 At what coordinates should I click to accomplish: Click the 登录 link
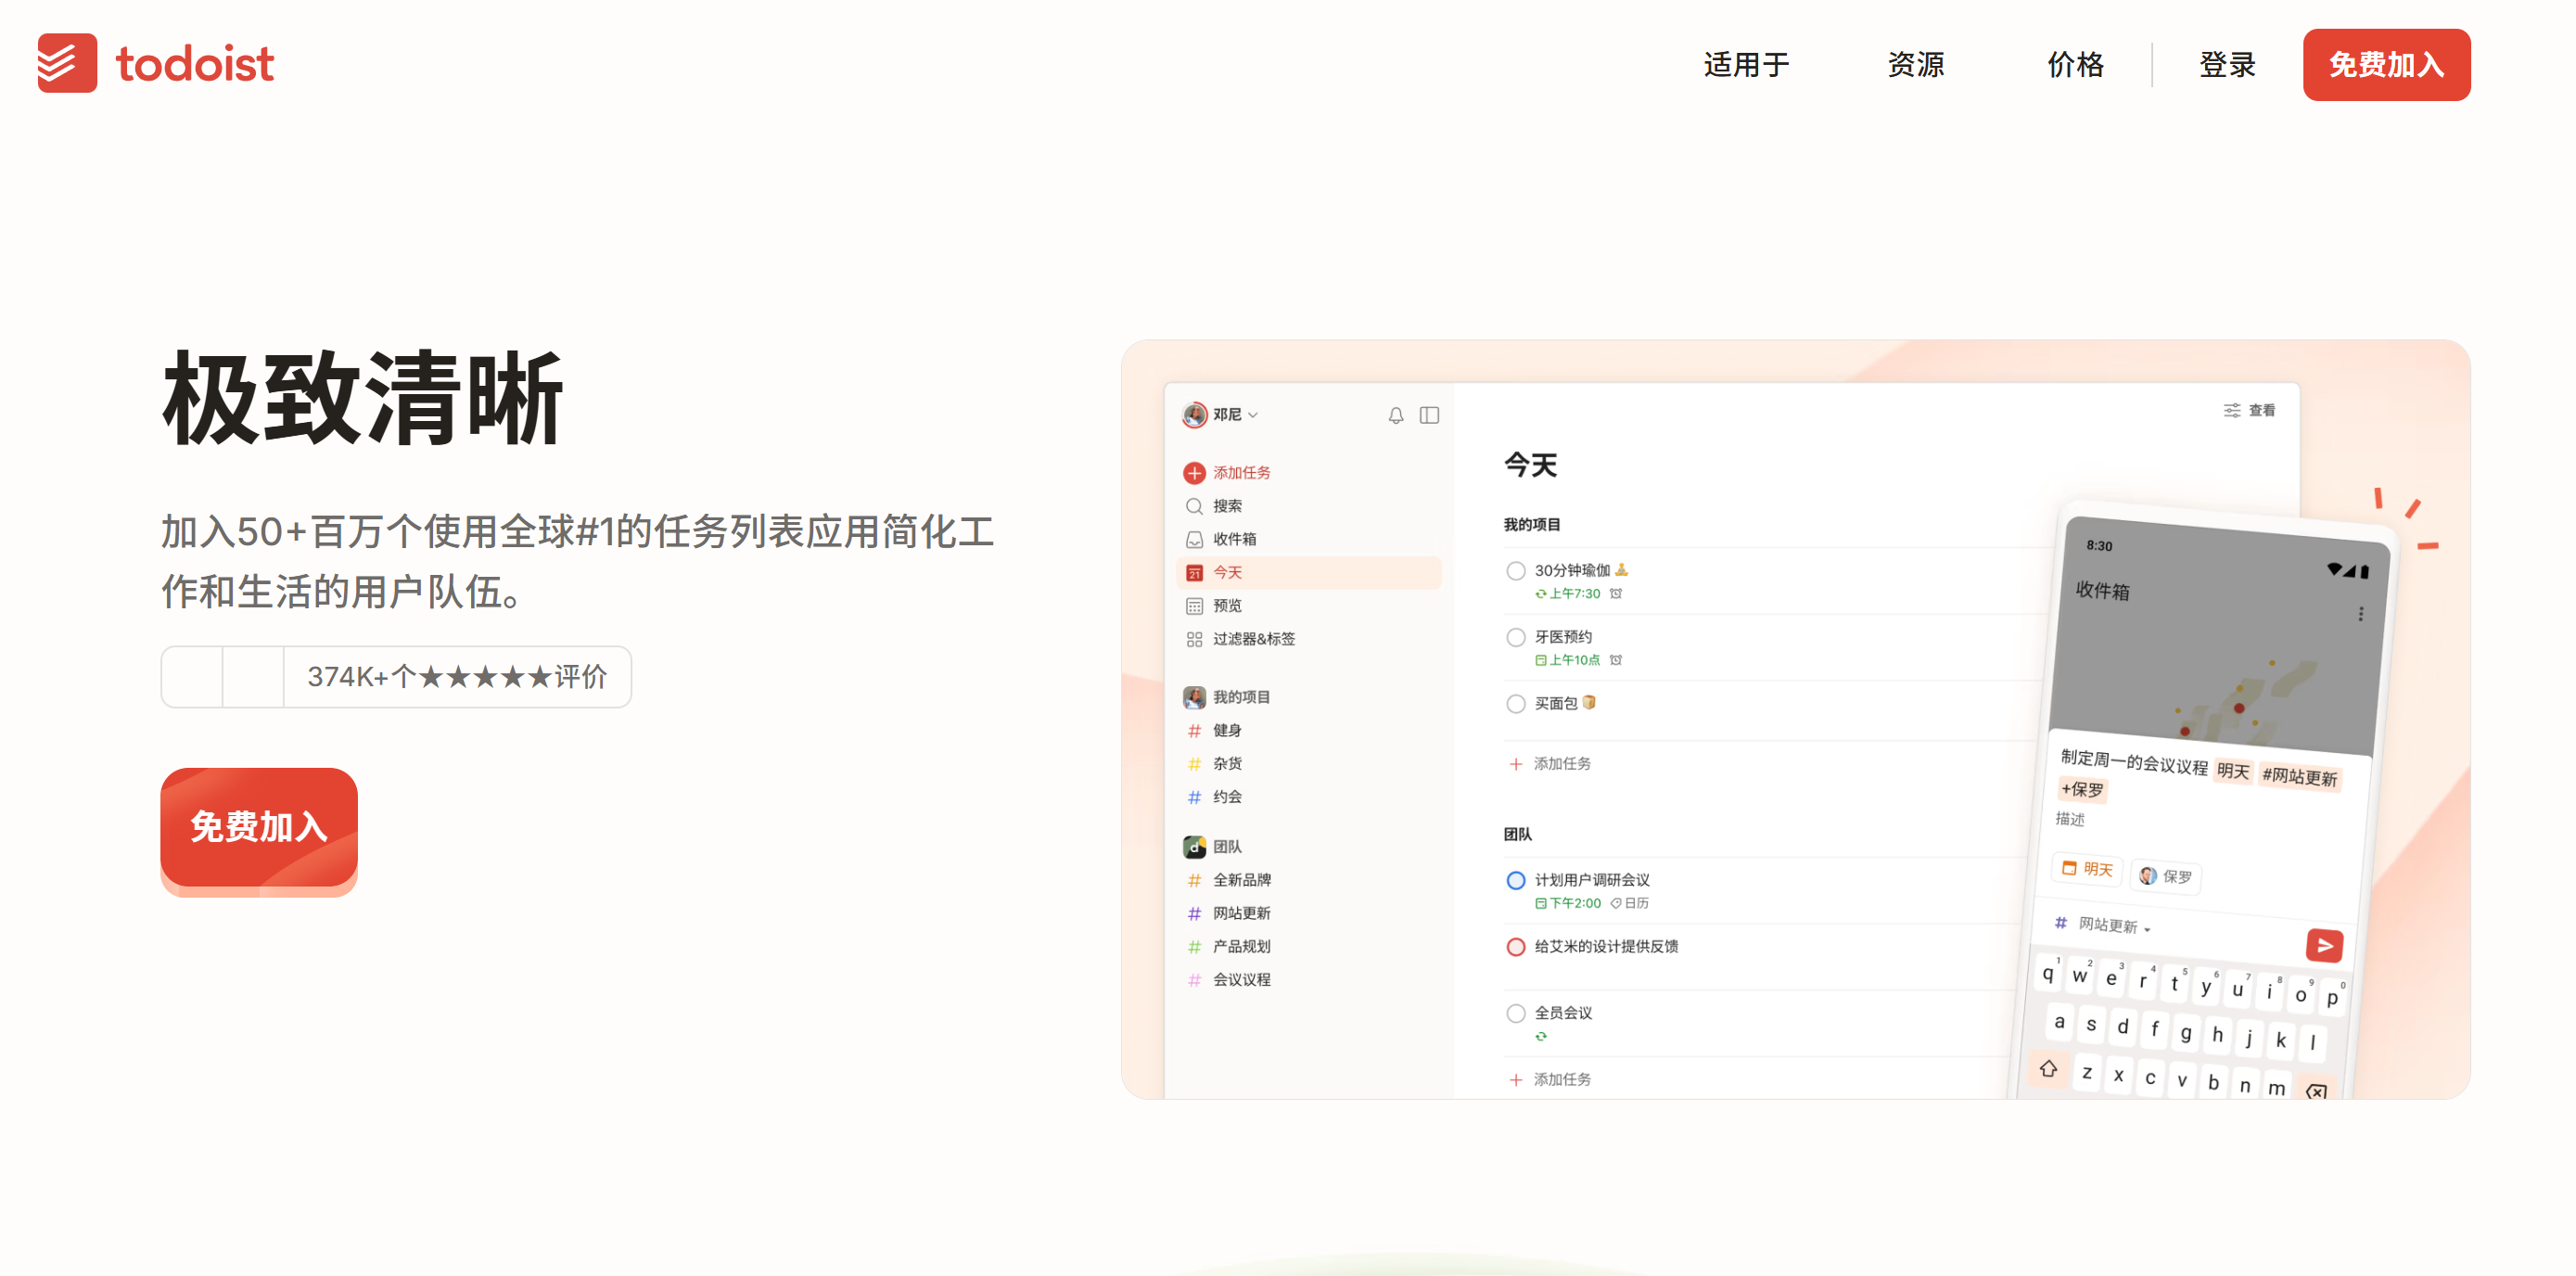coord(2227,64)
